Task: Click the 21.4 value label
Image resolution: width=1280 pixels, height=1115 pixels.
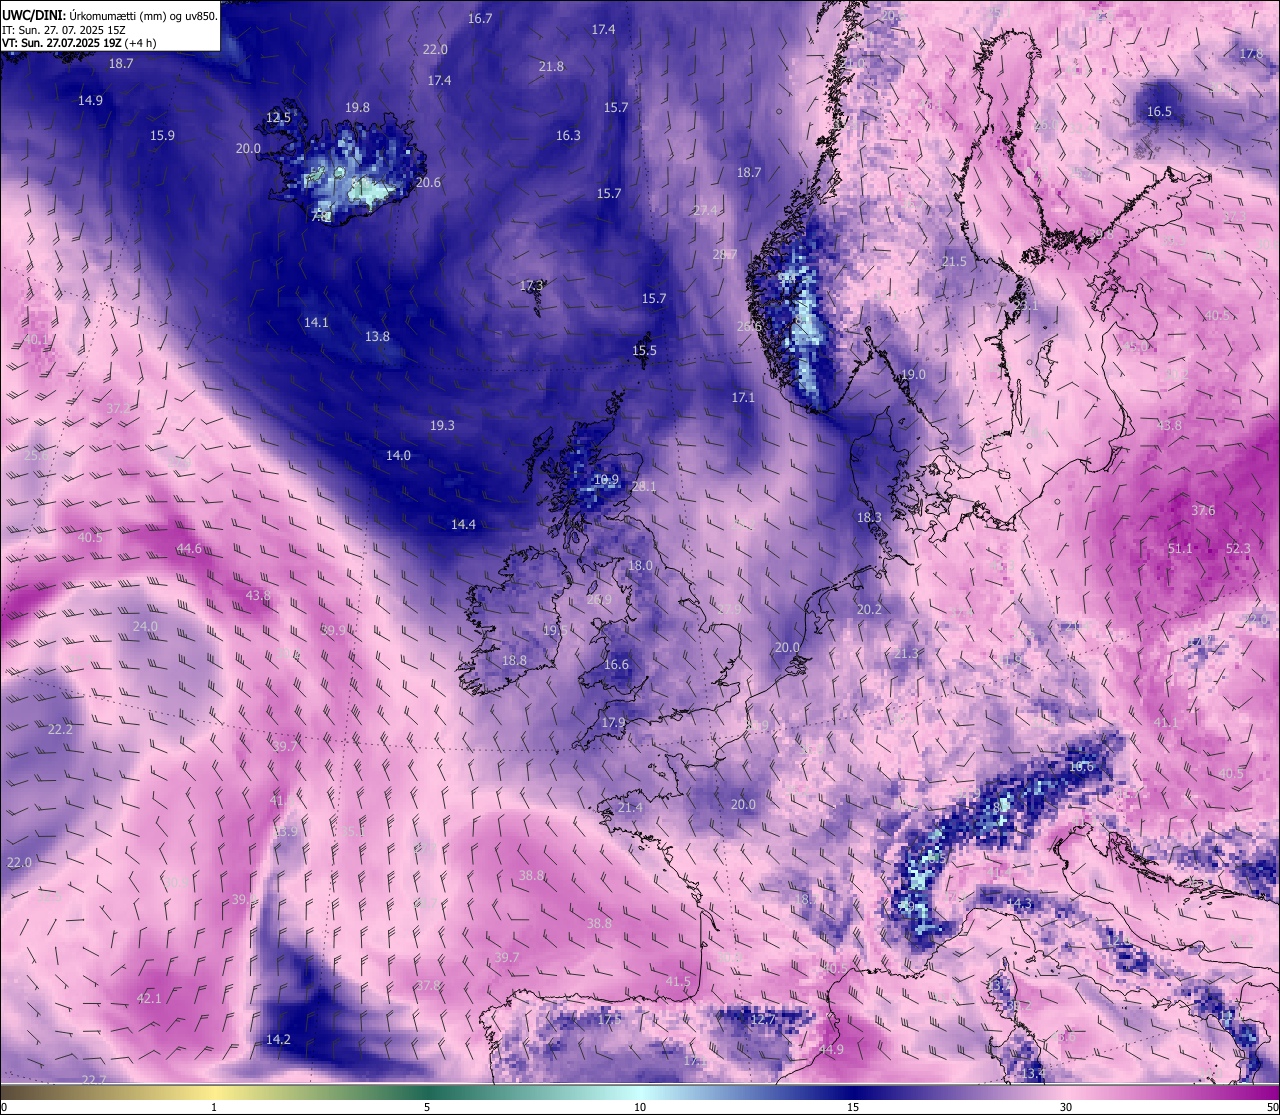Action: [x=630, y=807]
